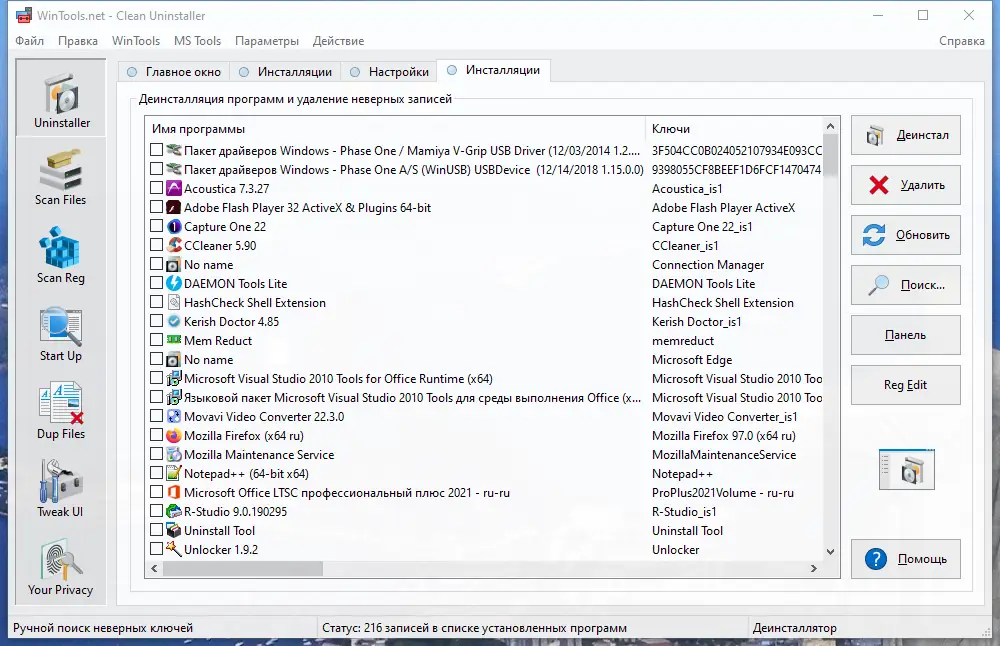Click the Unlocker 1.9.2 program icon
Viewport: 1000px width, 646px height.
(x=174, y=549)
